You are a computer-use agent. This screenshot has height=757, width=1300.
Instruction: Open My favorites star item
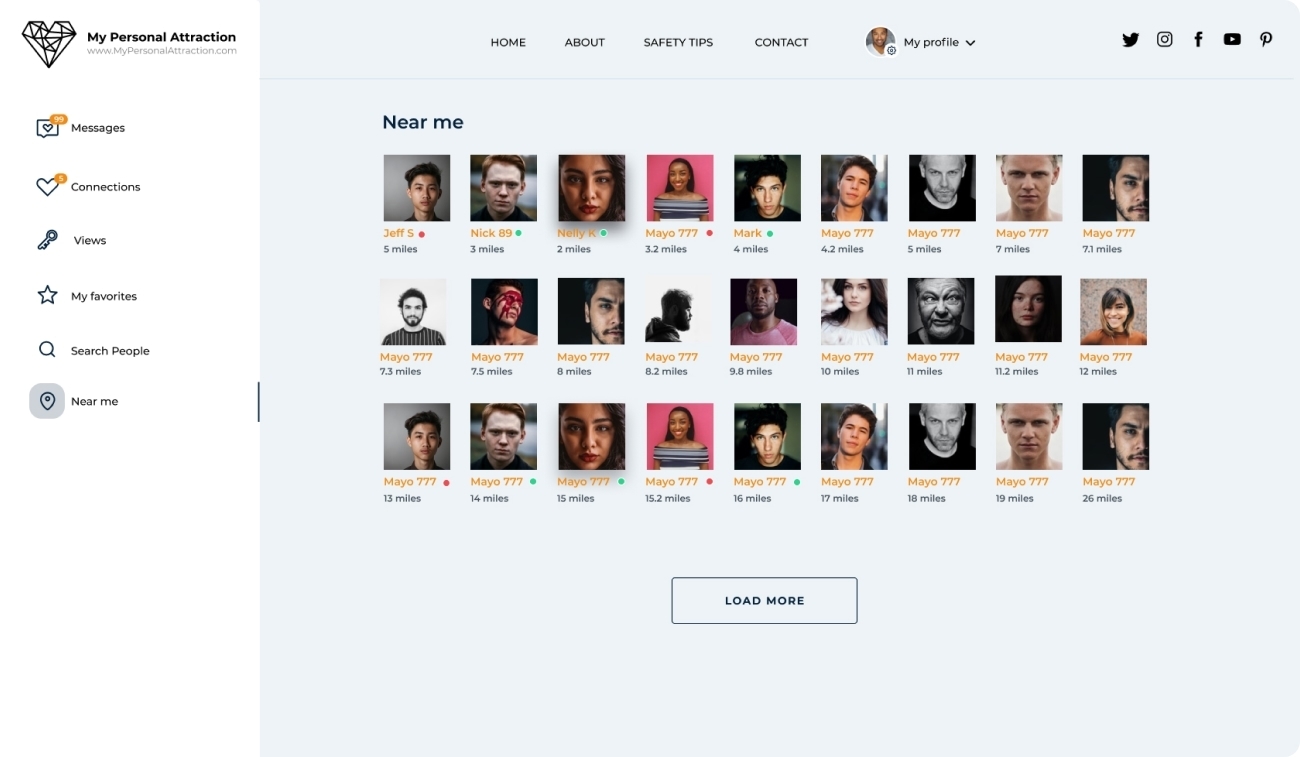point(87,296)
